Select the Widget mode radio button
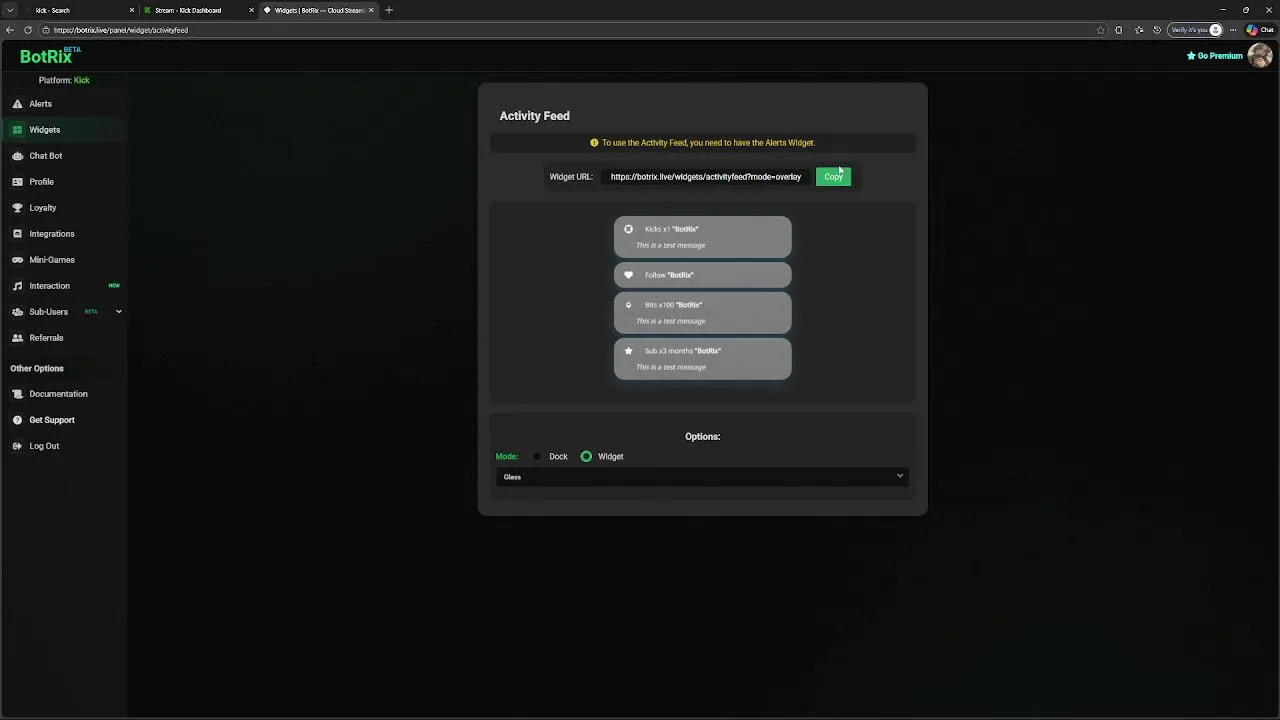Image resolution: width=1280 pixels, height=720 pixels. pyautogui.click(x=586, y=457)
